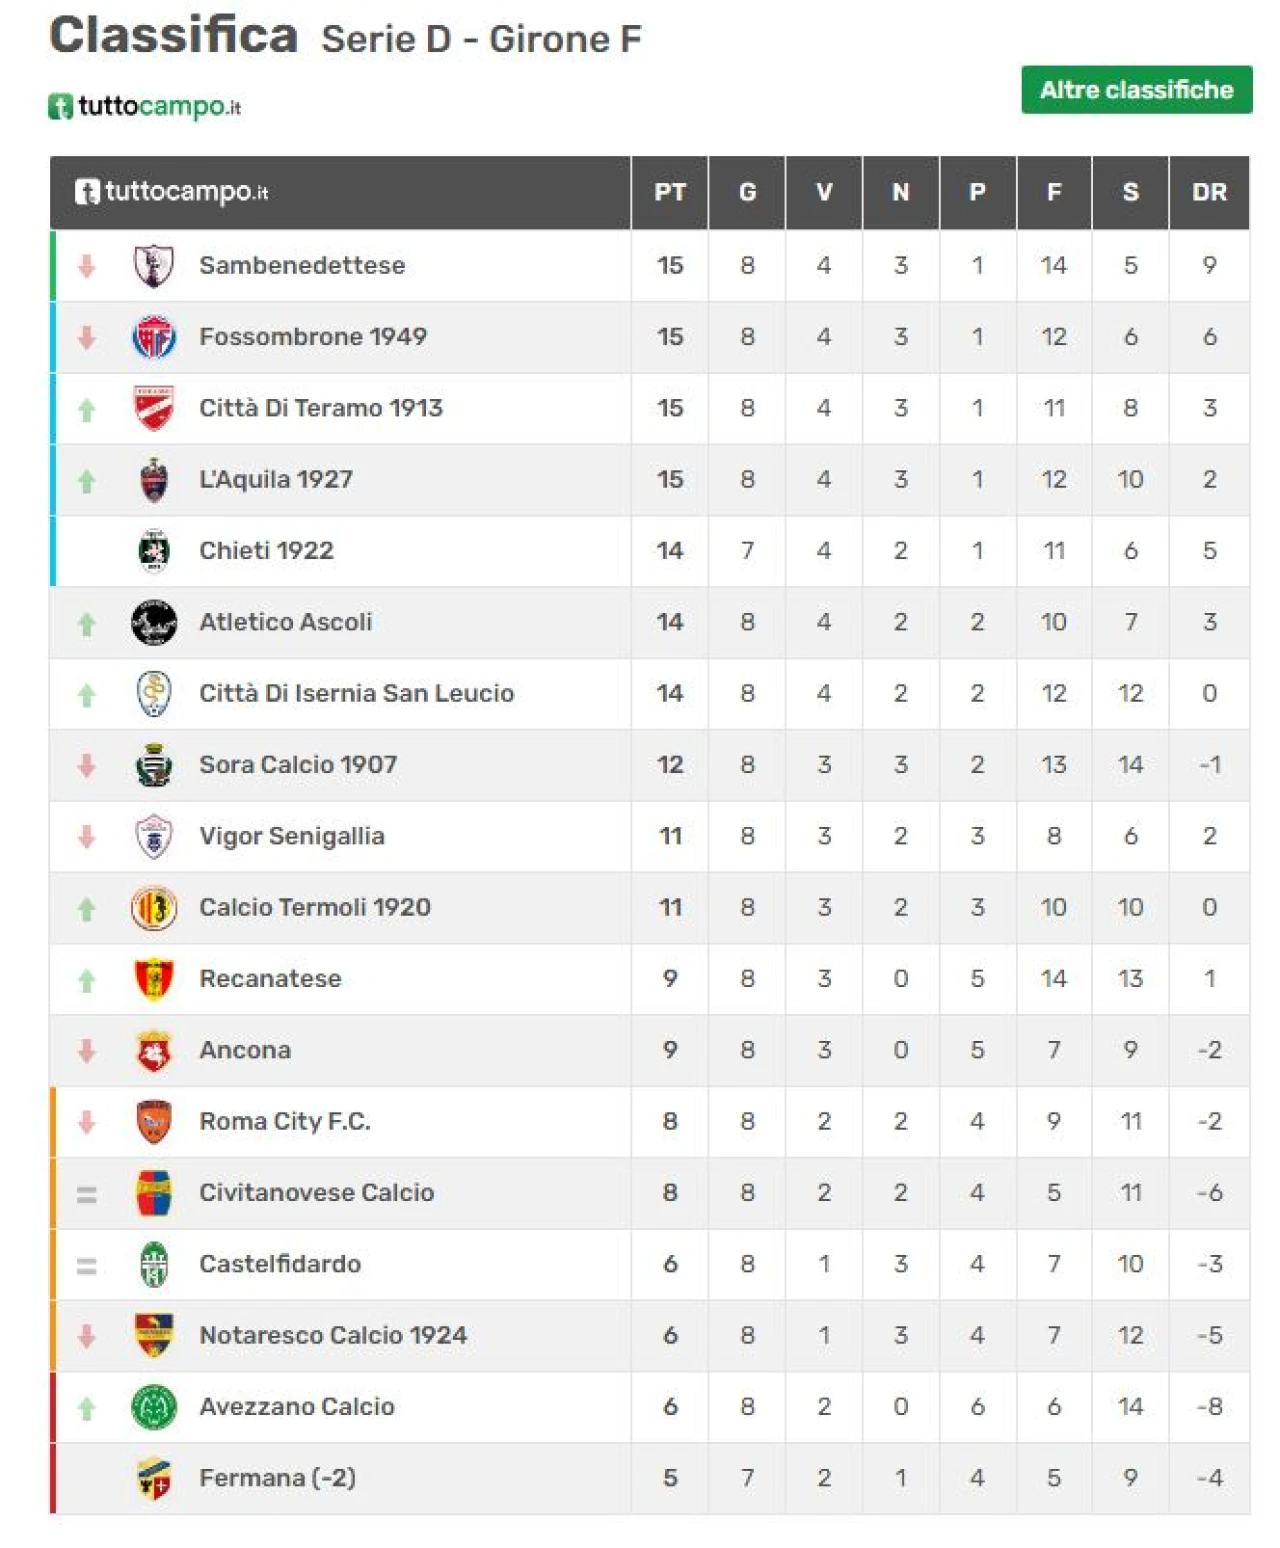Click the L'Aquila 1927 team badge
The height and width of the screenshot is (1548, 1280).
[x=154, y=480]
